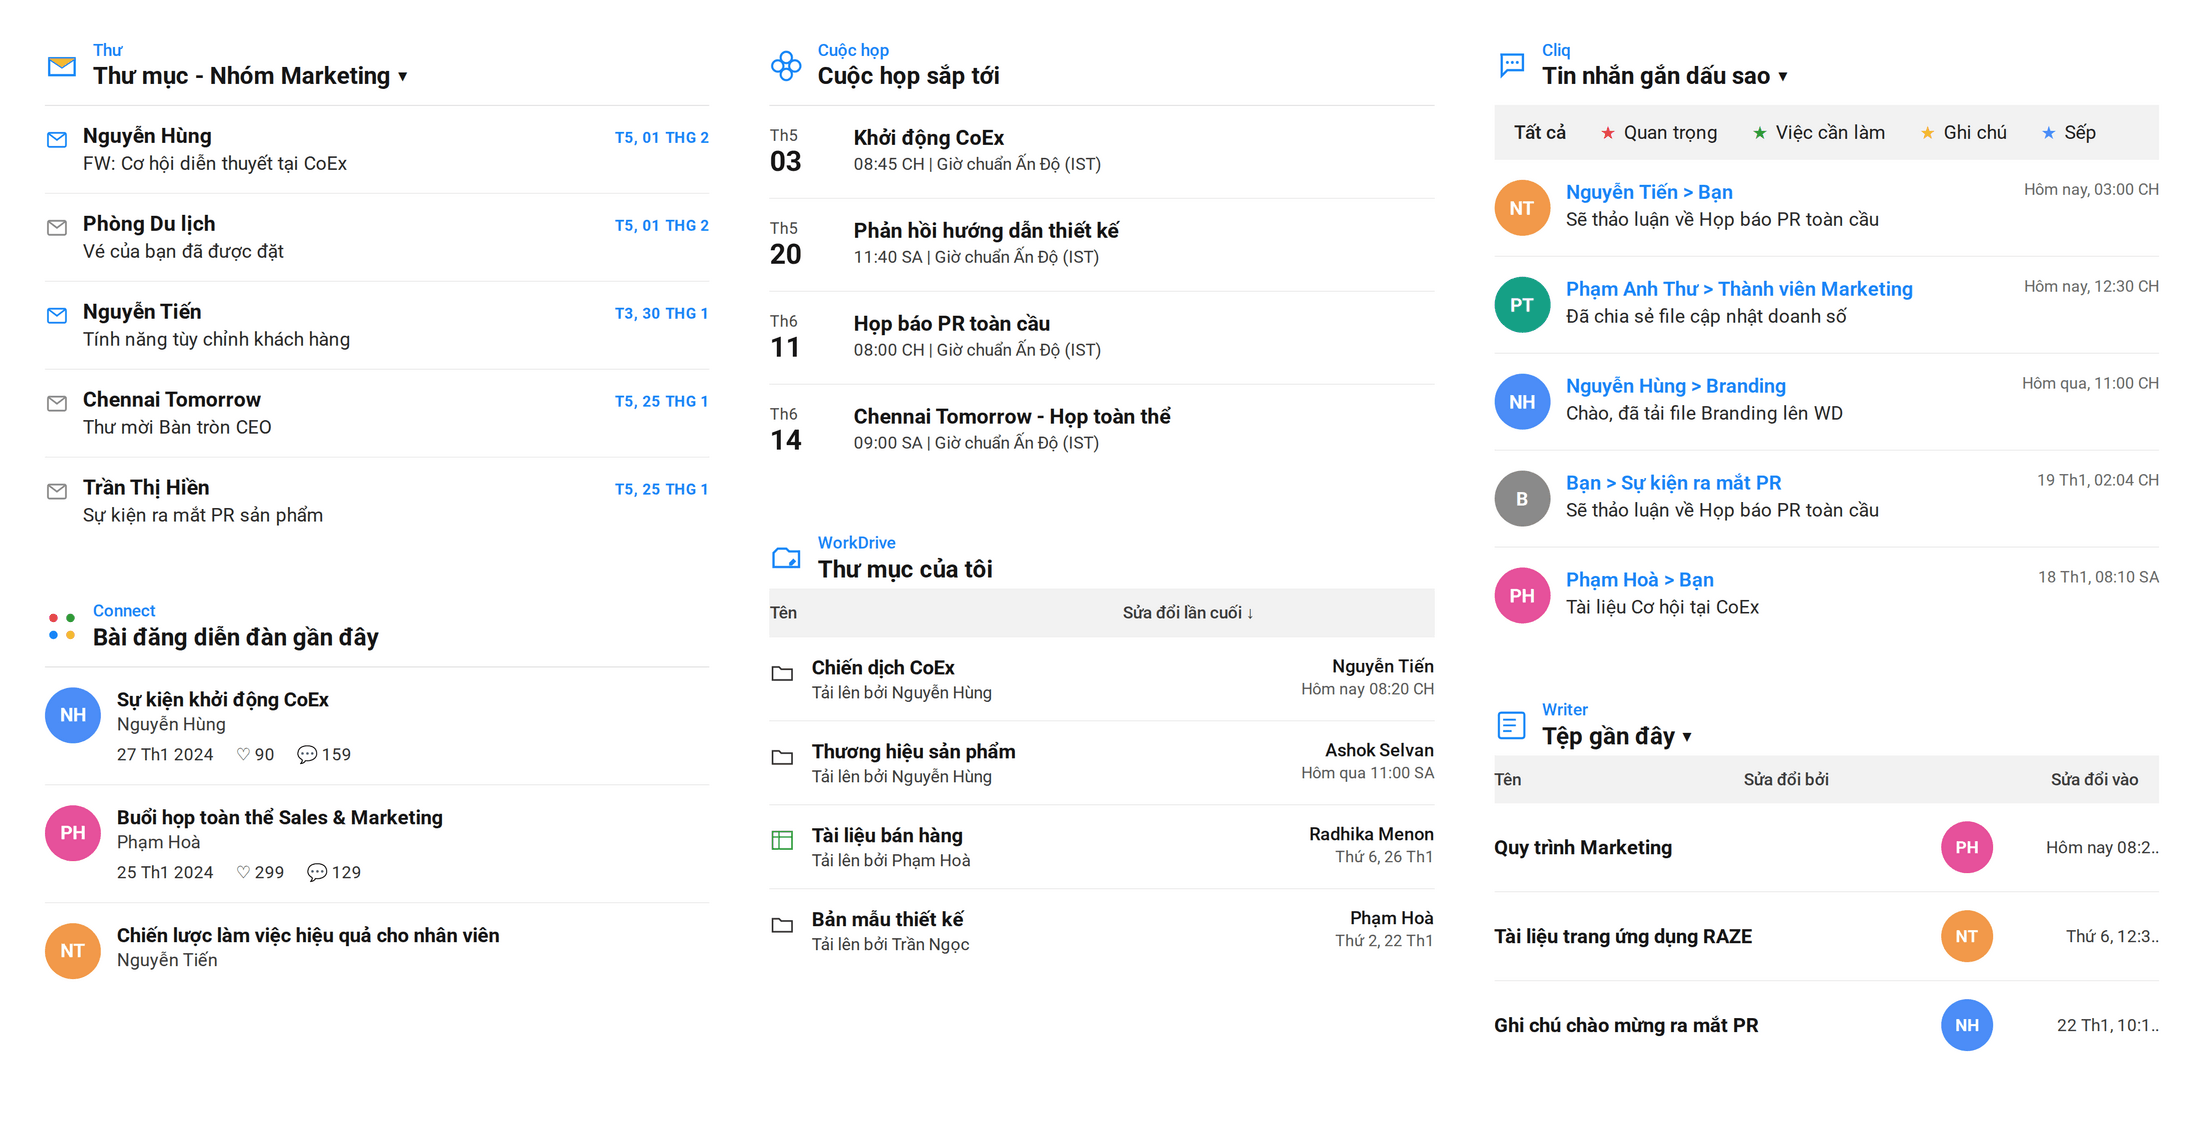Image resolution: width=2204 pixels, height=1143 pixels.
Task: Click the spreadsheet icon for Tài liệu bán hàng
Action: [x=782, y=841]
